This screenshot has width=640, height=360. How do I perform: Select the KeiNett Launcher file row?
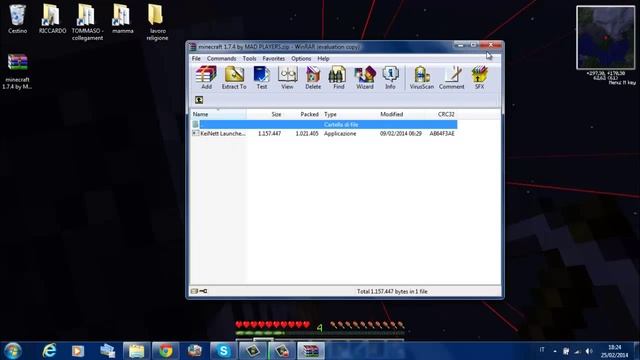click(324, 133)
